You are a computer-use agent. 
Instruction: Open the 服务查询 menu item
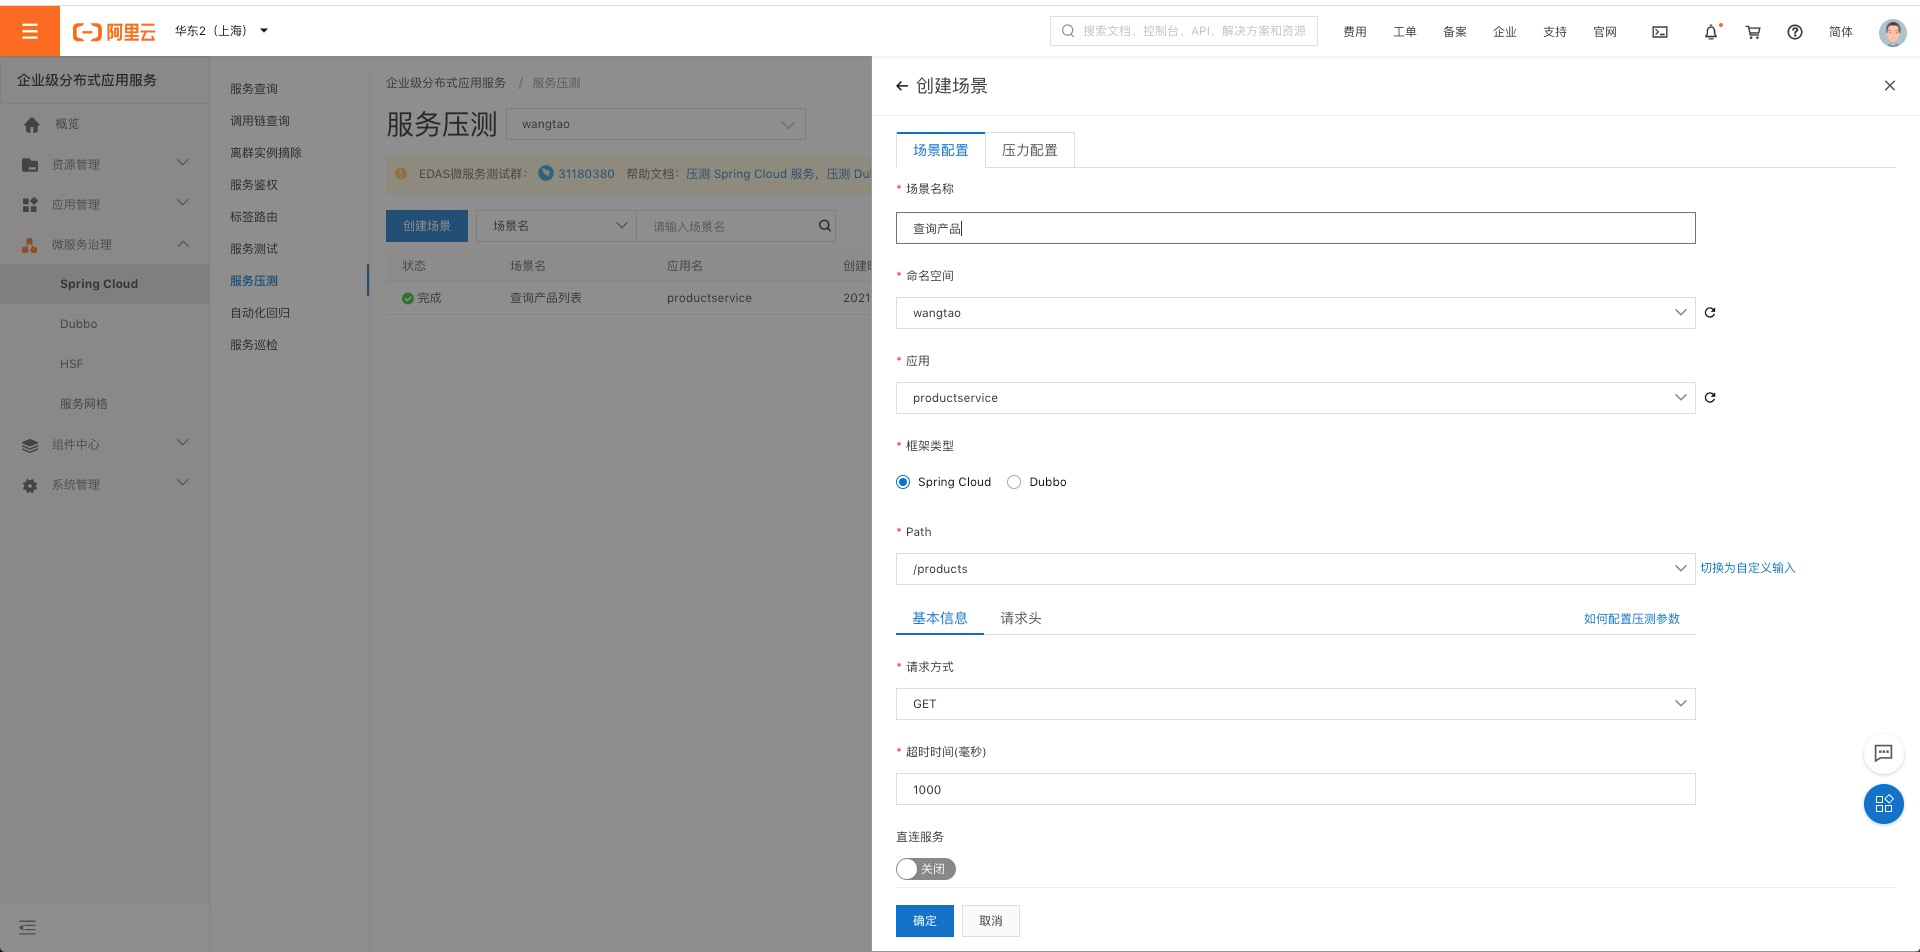pos(254,89)
